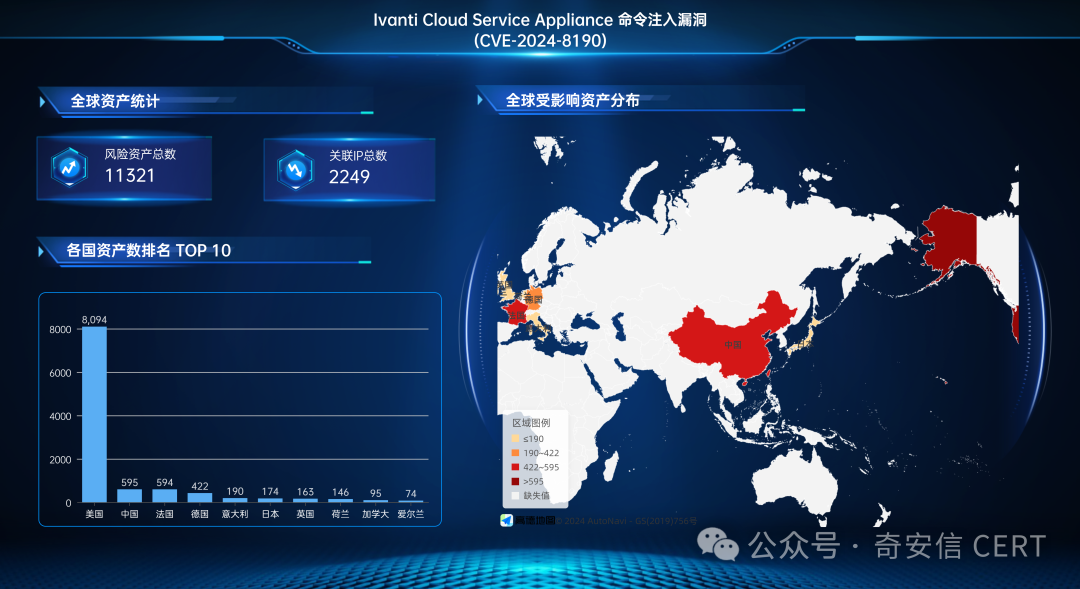Click the 95 bar value label
The width and height of the screenshot is (1080, 589).
[375, 493]
